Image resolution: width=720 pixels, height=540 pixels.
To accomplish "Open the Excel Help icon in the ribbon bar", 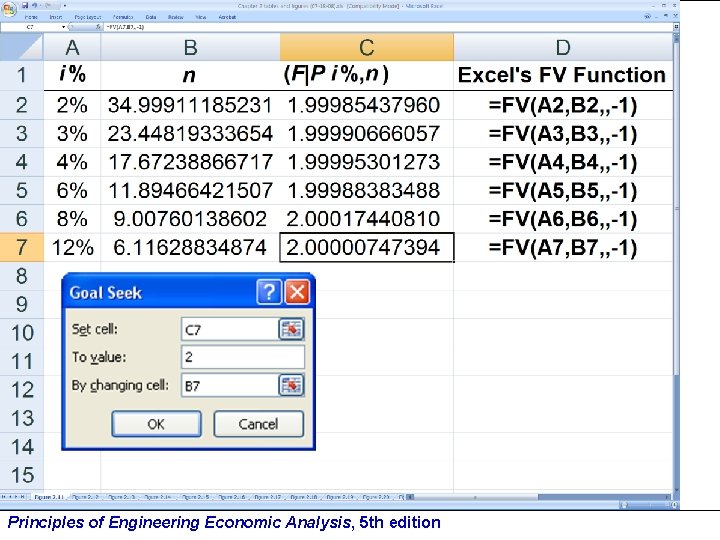I will coord(647,17).
